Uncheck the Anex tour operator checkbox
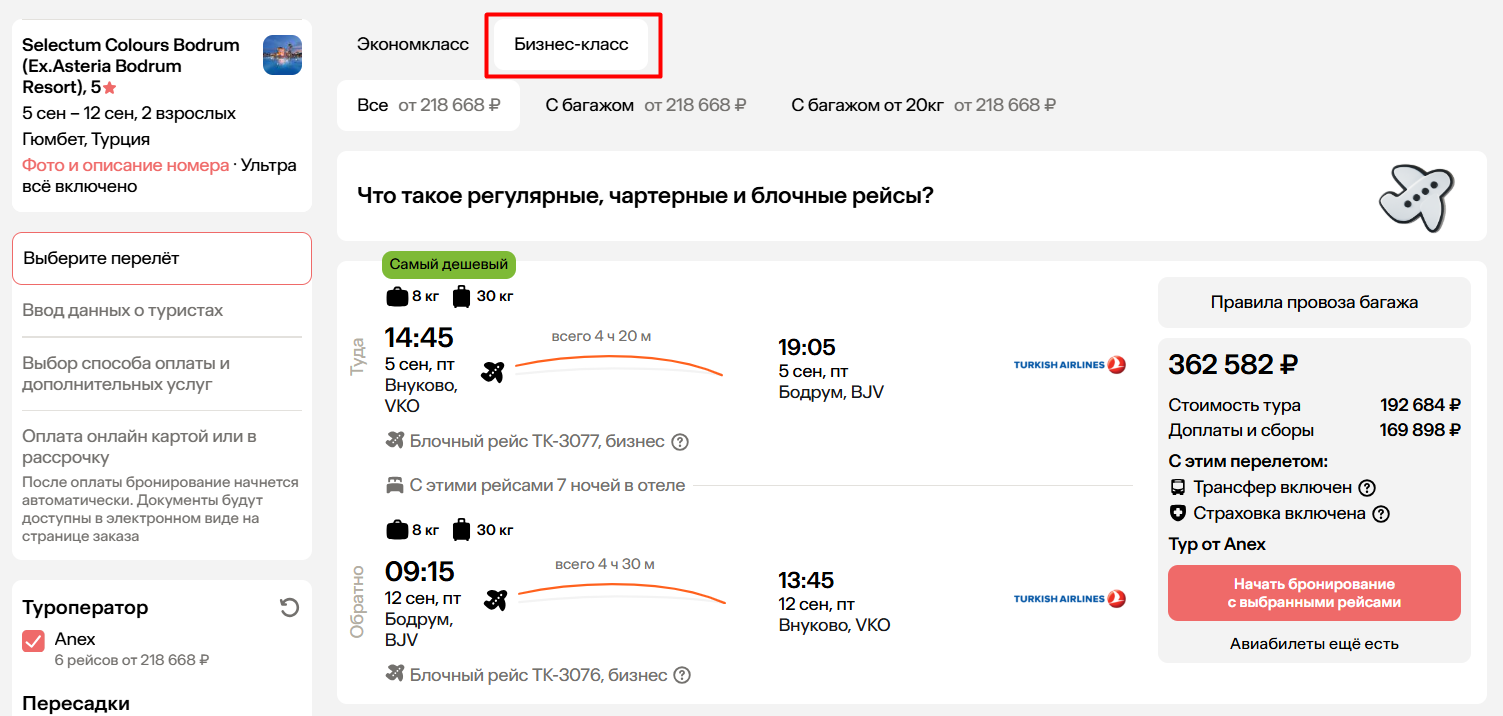Viewport: 1503px width, 716px height. [34, 641]
